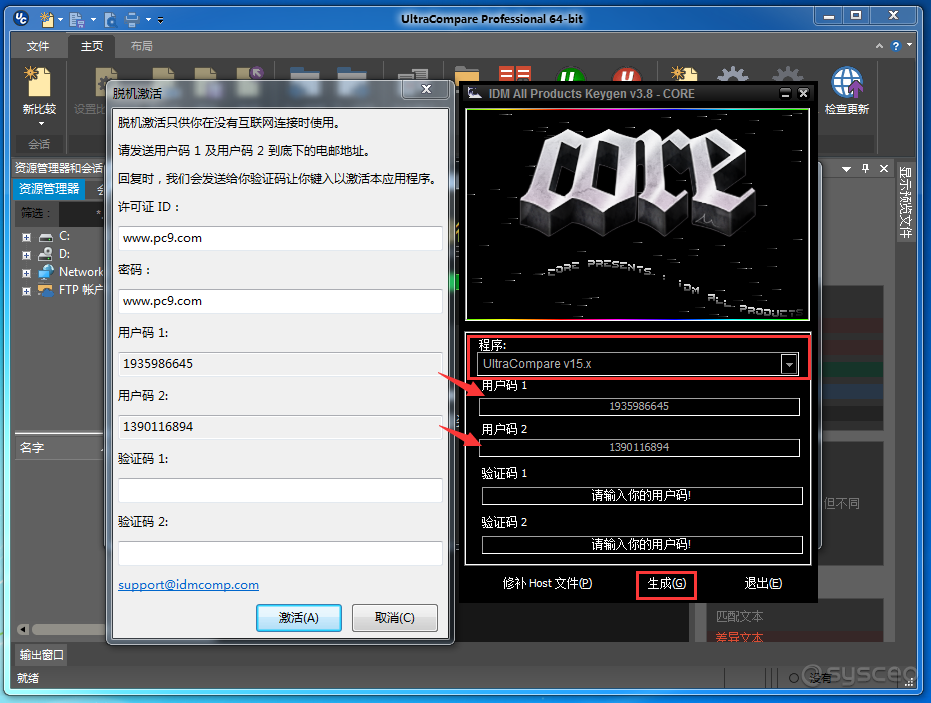This screenshot has height=703, width=931.
Task: Click the 筛选 filter input field
Action: [80, 213]
